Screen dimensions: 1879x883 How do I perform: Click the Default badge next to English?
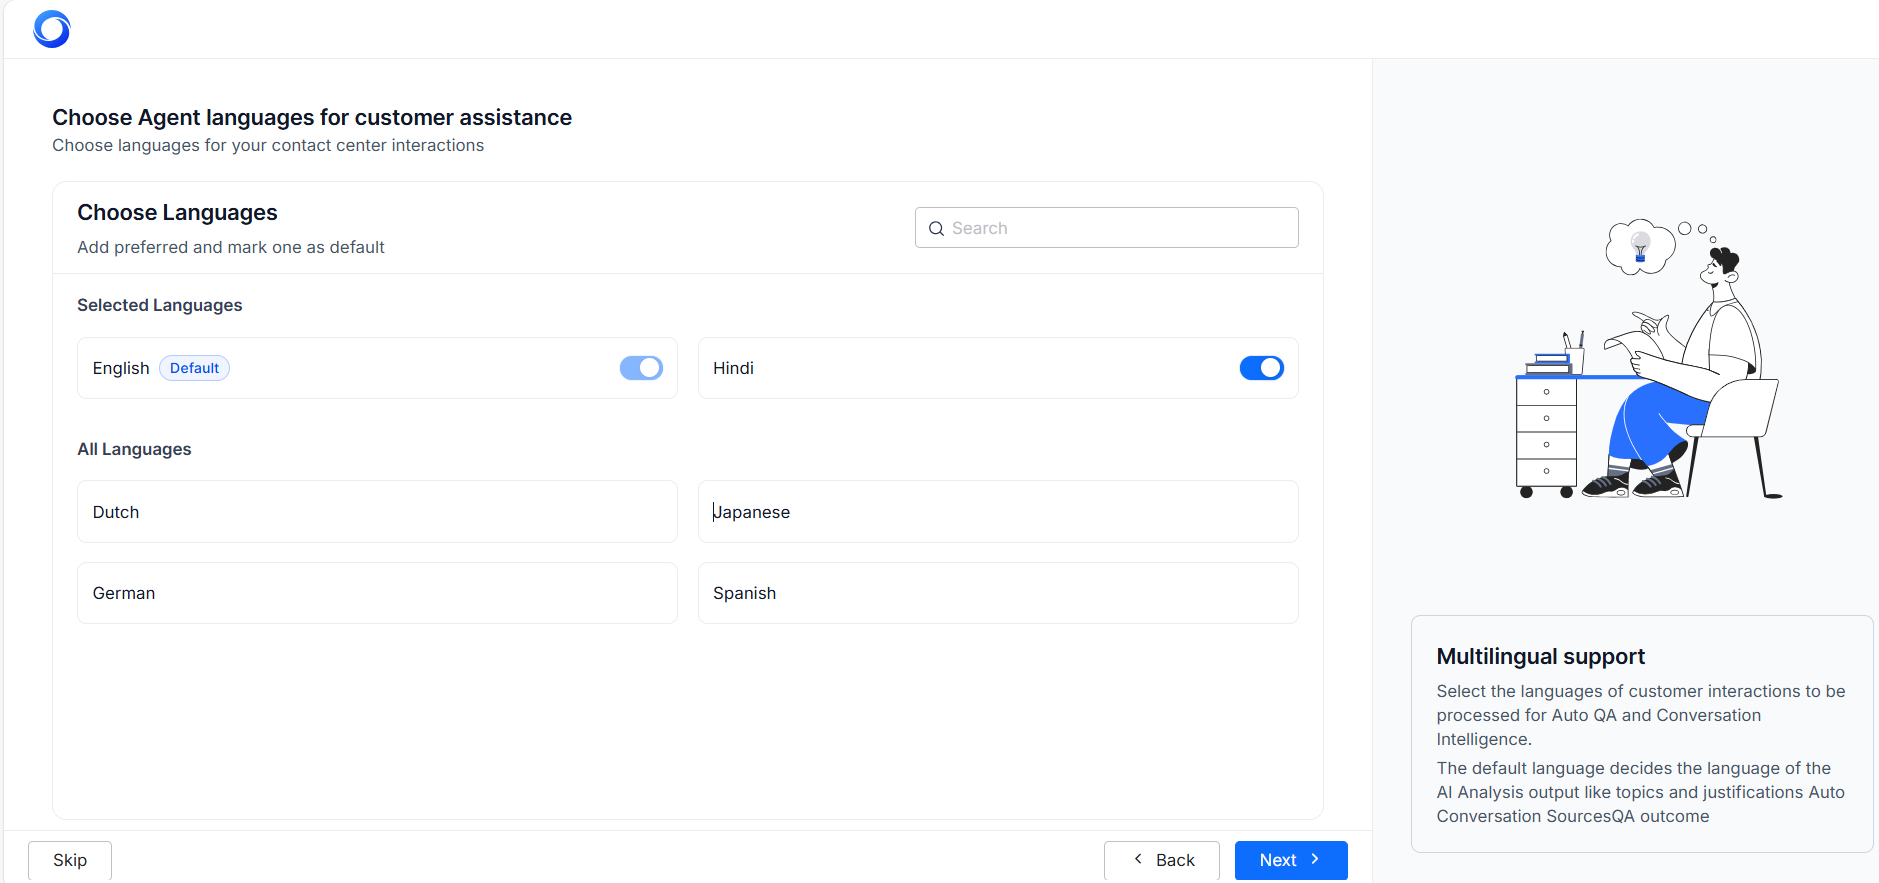(x=194, y=368)
